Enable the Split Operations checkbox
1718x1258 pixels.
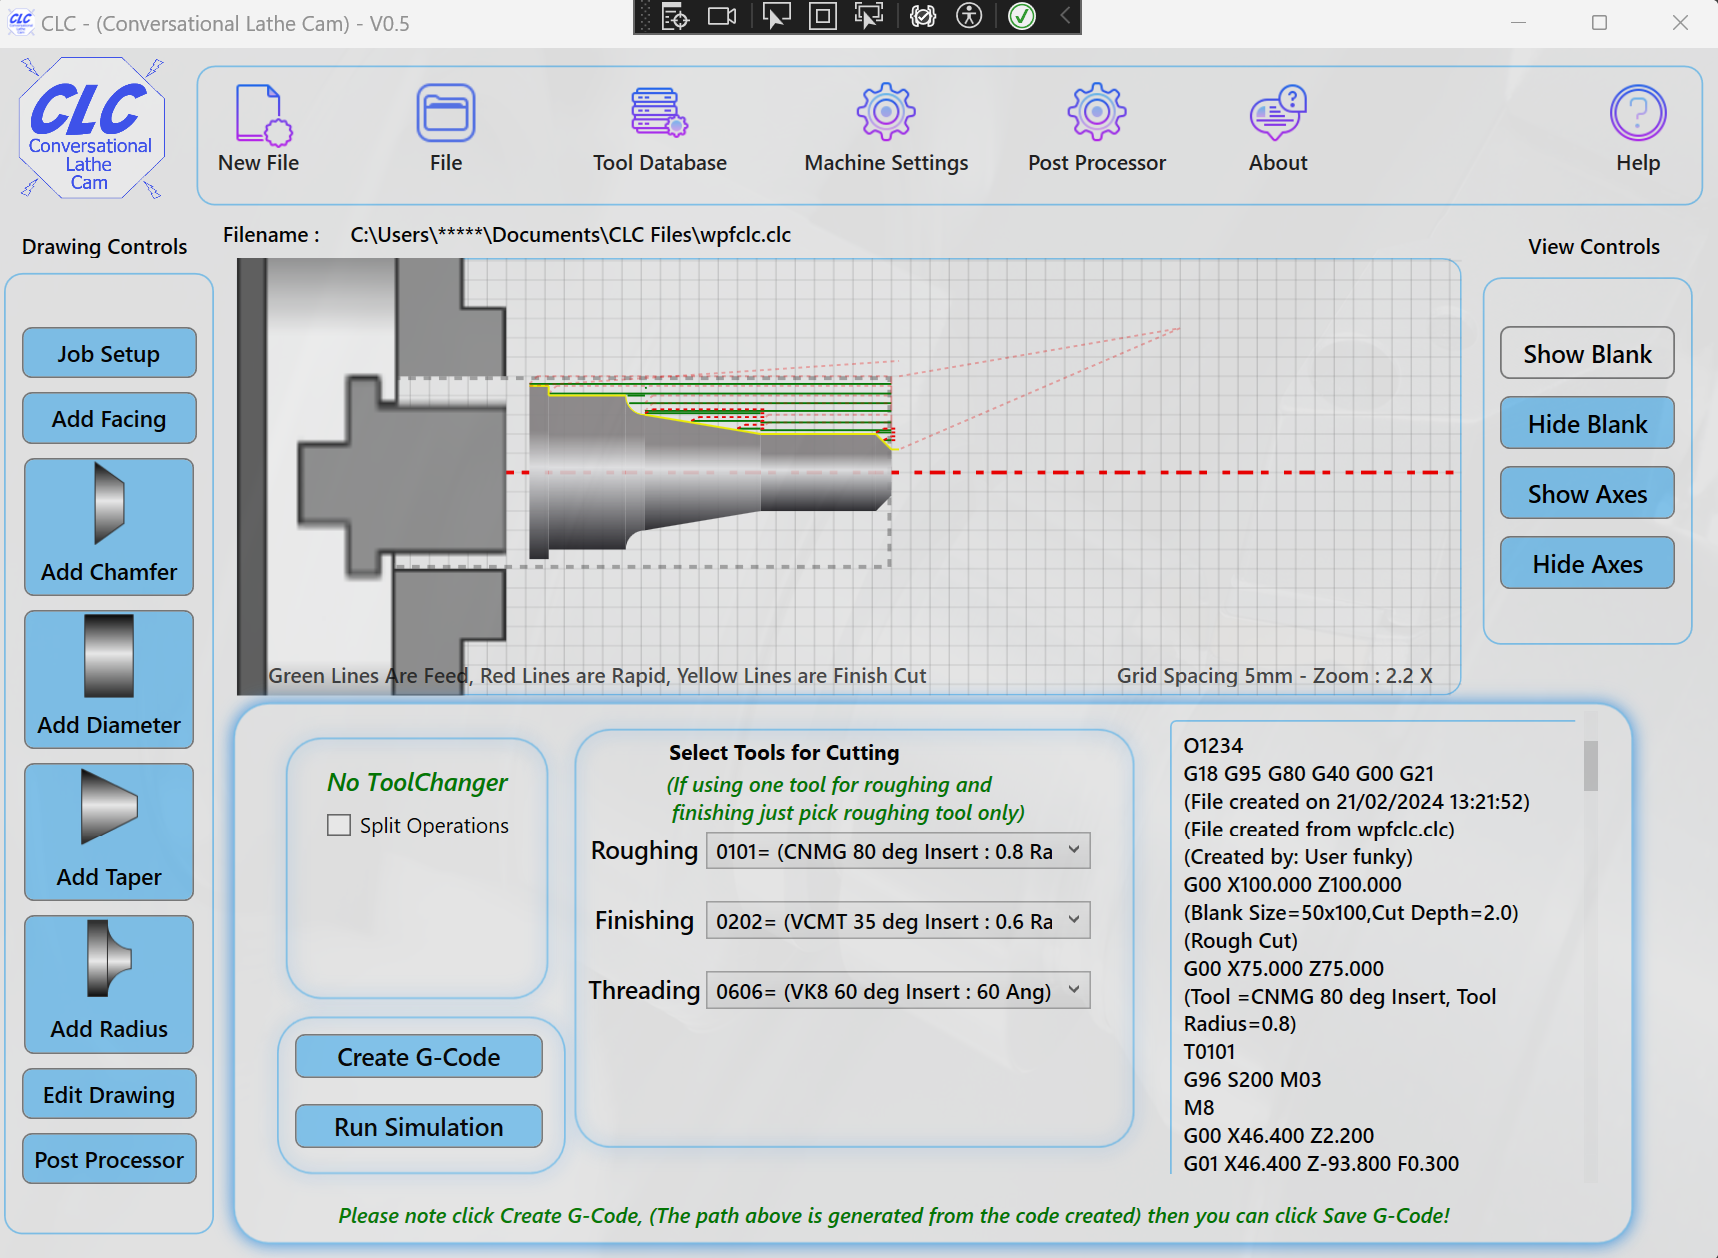click(x=339, y=825)
